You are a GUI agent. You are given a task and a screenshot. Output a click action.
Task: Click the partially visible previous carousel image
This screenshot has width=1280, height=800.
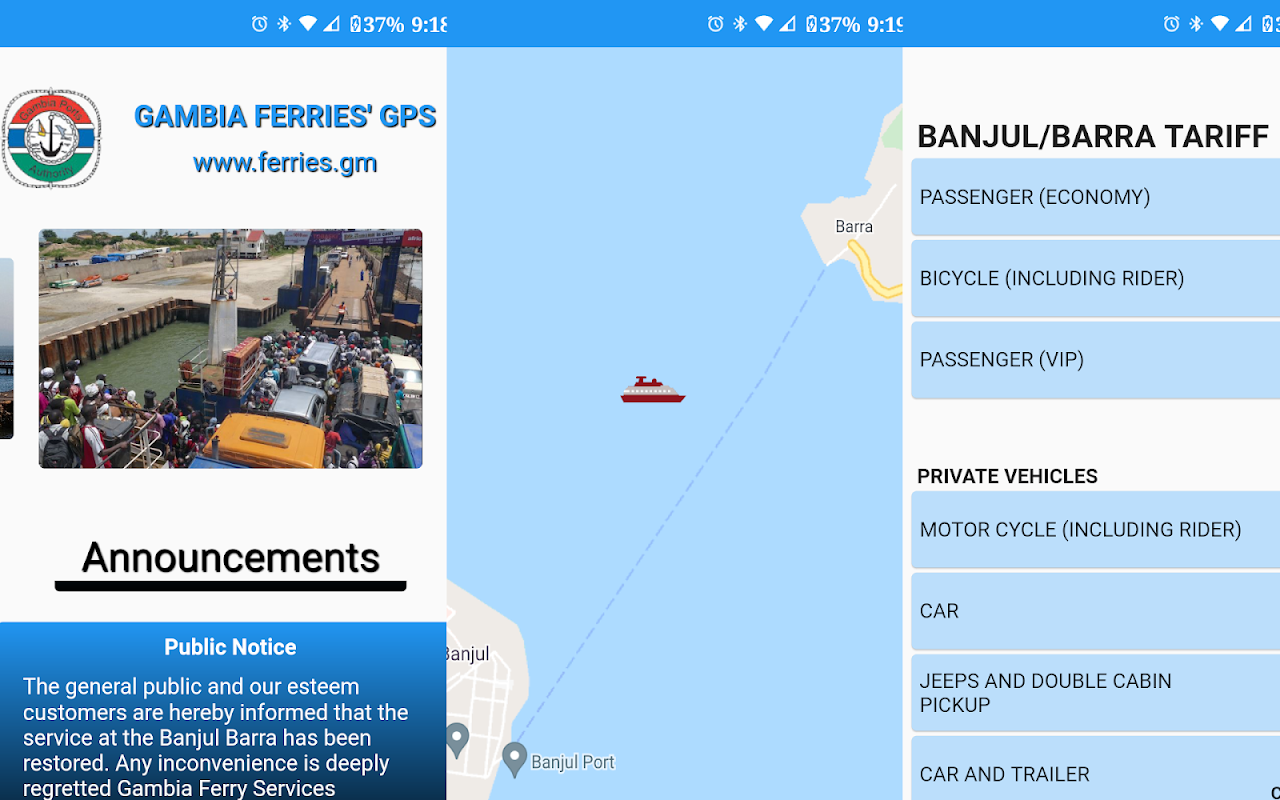[x=6, y=349]
